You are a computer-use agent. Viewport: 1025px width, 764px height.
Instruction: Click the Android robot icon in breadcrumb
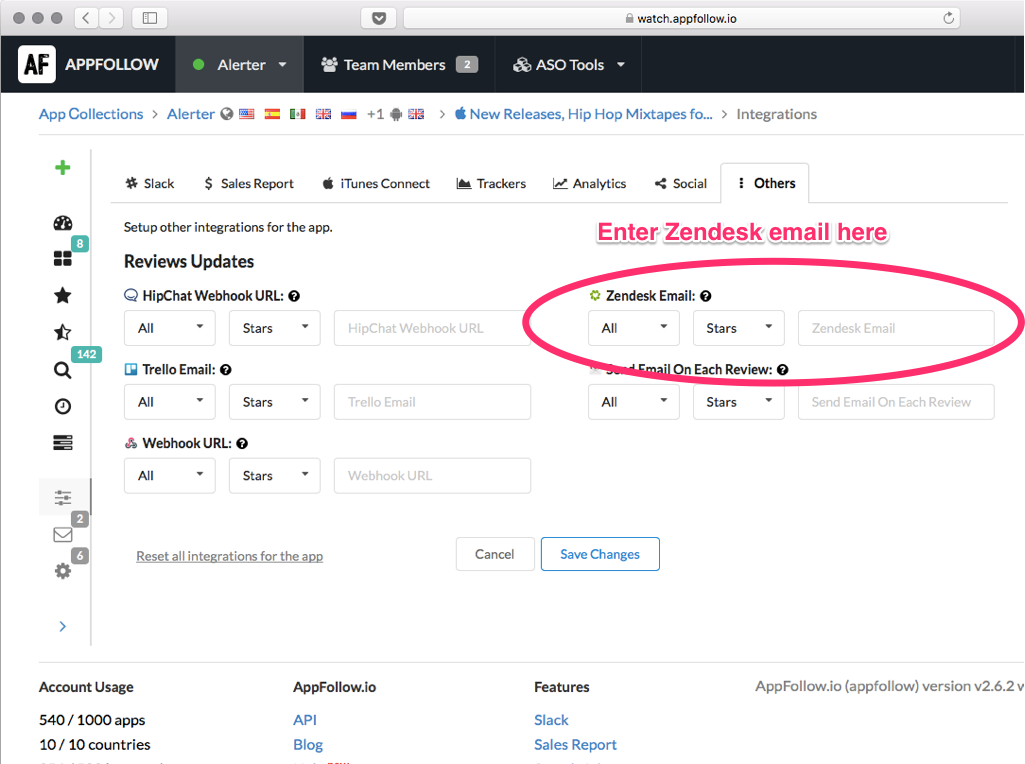(x=395, y=114)
